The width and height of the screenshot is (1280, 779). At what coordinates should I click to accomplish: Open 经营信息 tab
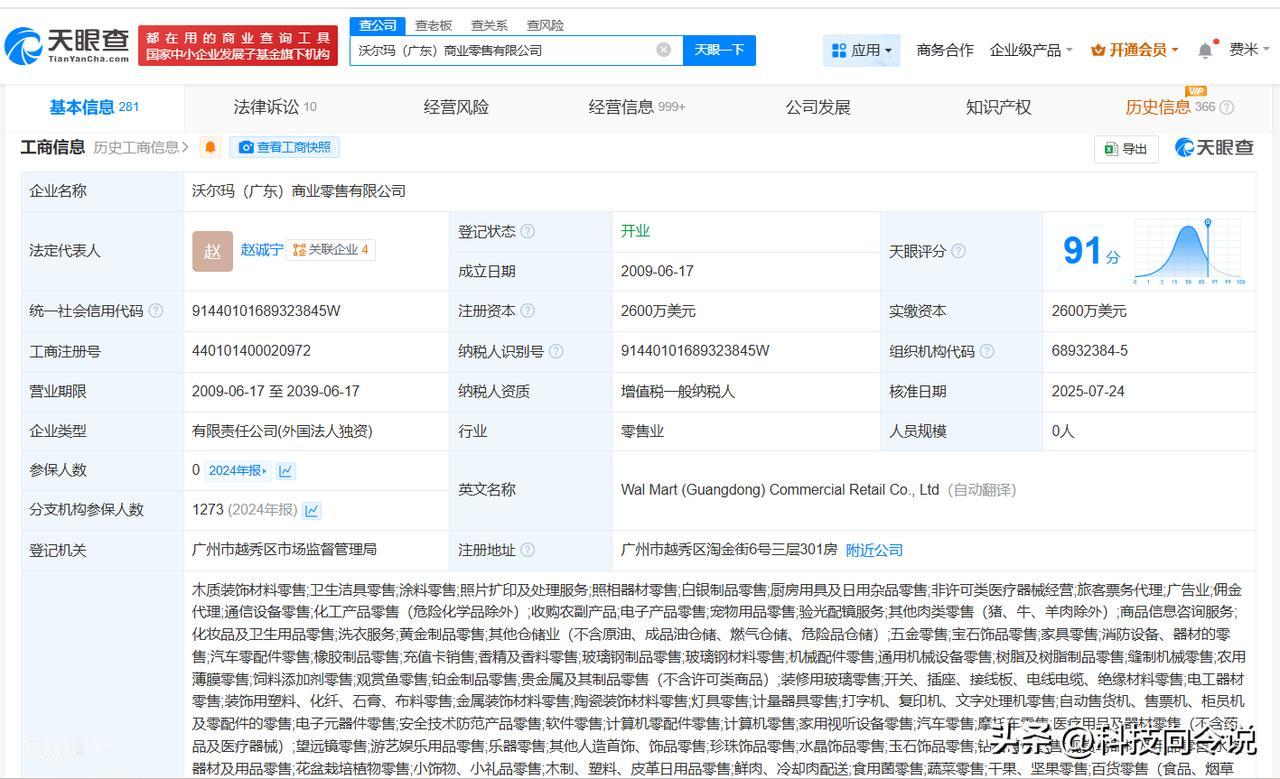click(637, 107)
